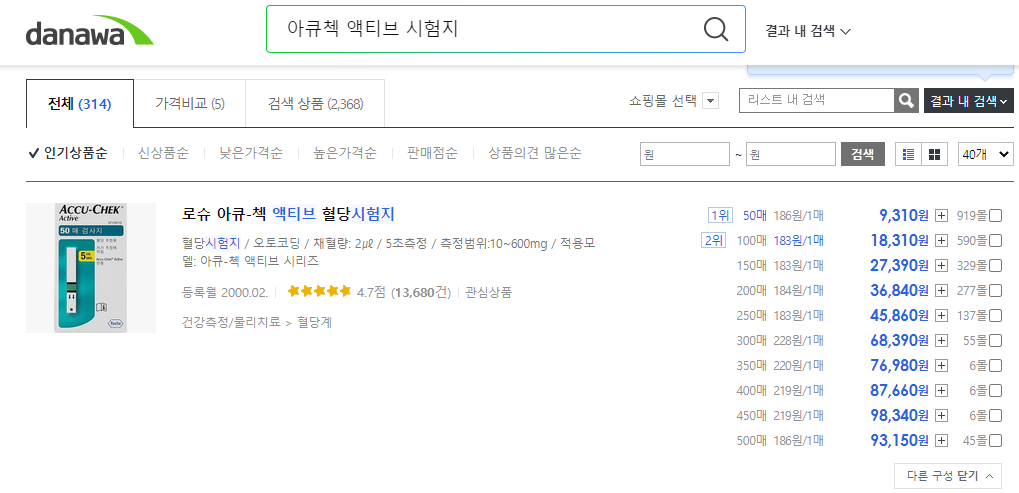This screenshot has width=1019, height=493.
Task: Check the box for 450매 row
Action: tap(995, 416)
